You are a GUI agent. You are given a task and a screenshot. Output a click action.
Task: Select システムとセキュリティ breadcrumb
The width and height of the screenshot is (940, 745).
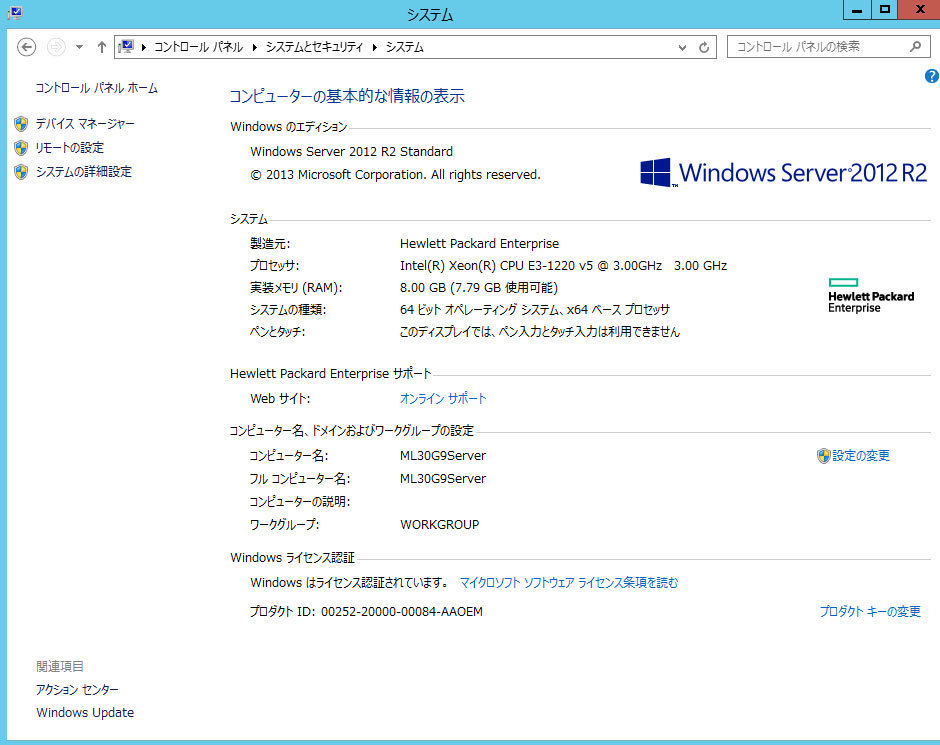point(314,47)
